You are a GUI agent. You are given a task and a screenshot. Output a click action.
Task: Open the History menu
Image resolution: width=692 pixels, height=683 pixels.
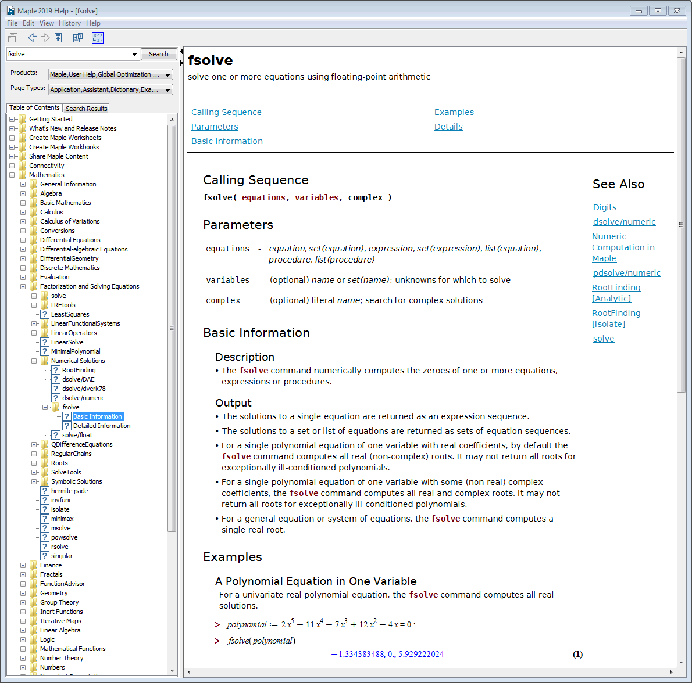point(70,22)
